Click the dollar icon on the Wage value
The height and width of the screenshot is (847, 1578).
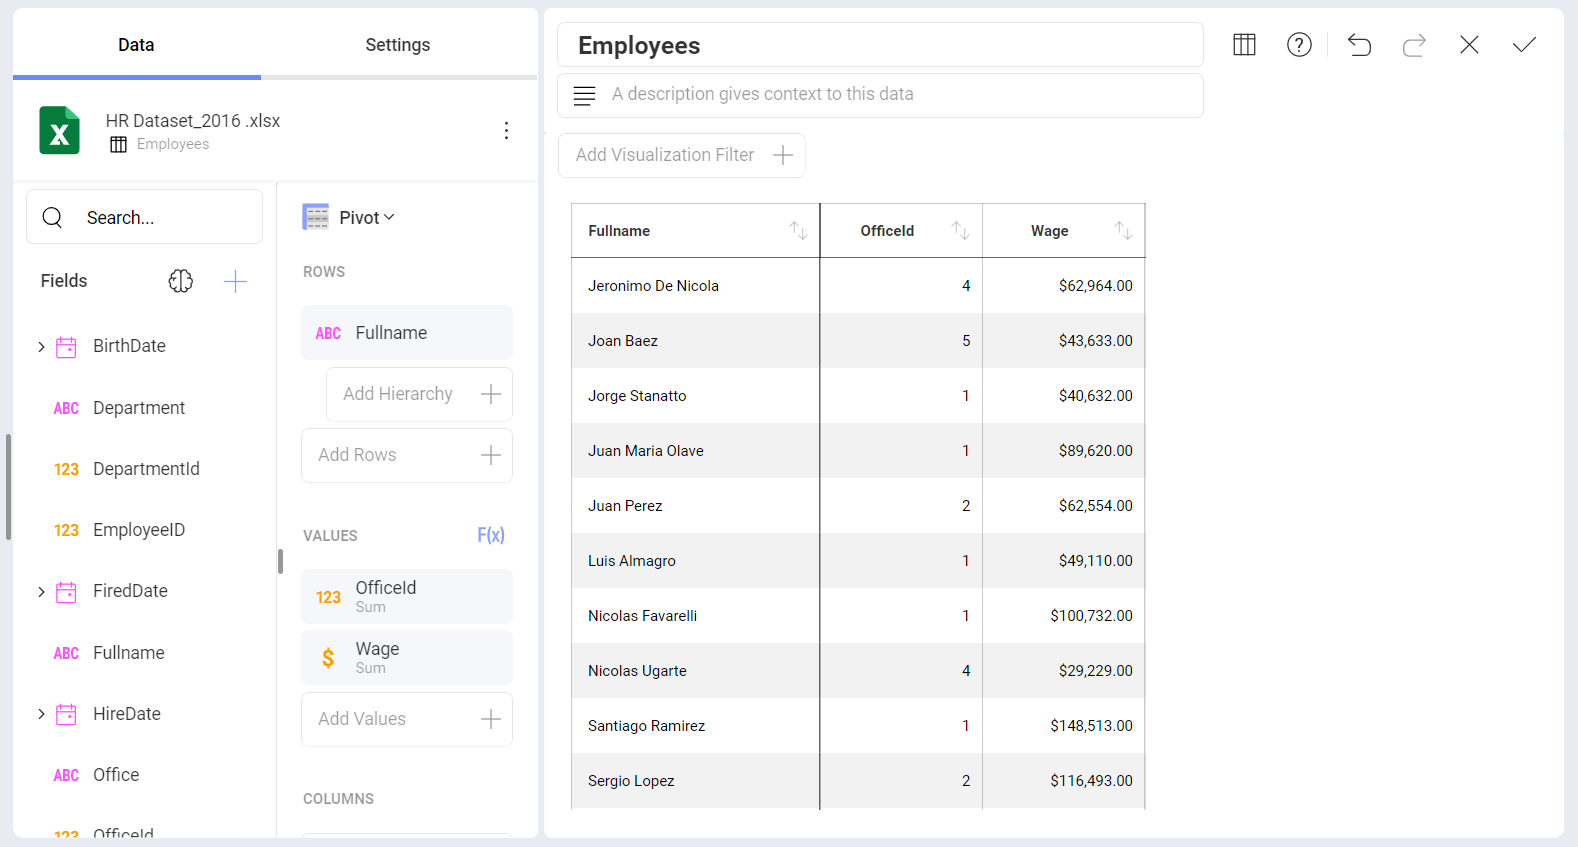(328, 658)
